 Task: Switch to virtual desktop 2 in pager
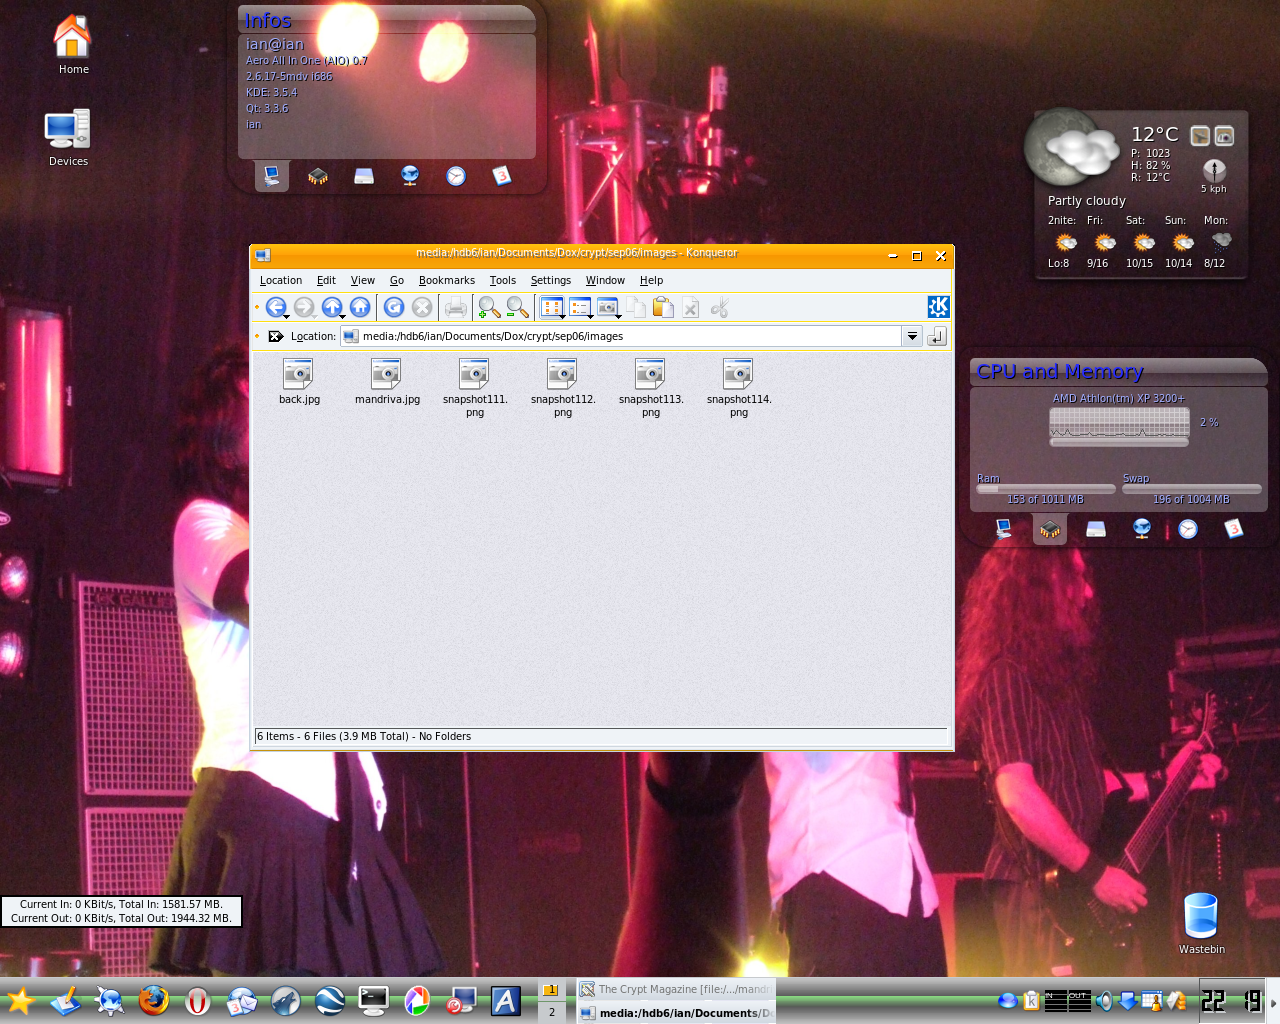[x=551, y=1012]
